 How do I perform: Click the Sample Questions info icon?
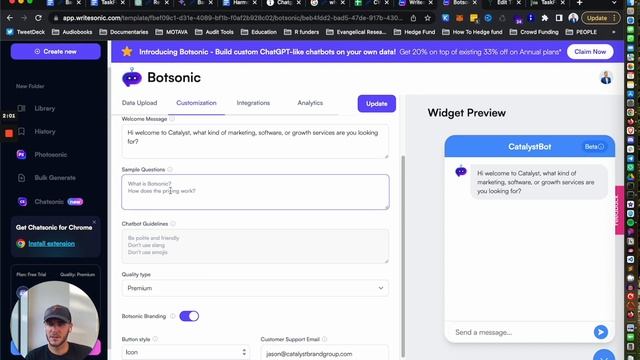(x=170, y=169)
